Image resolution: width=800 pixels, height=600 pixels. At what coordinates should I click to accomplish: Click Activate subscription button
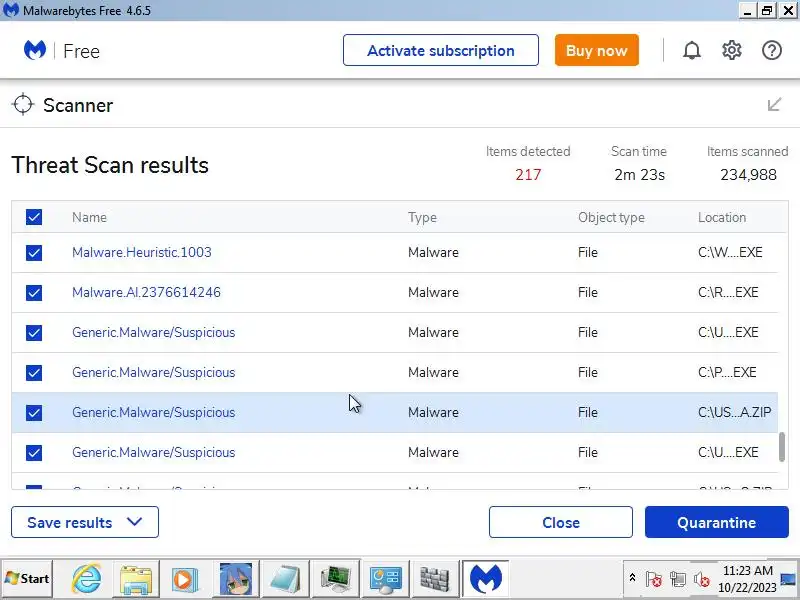(x=441, y=51)
